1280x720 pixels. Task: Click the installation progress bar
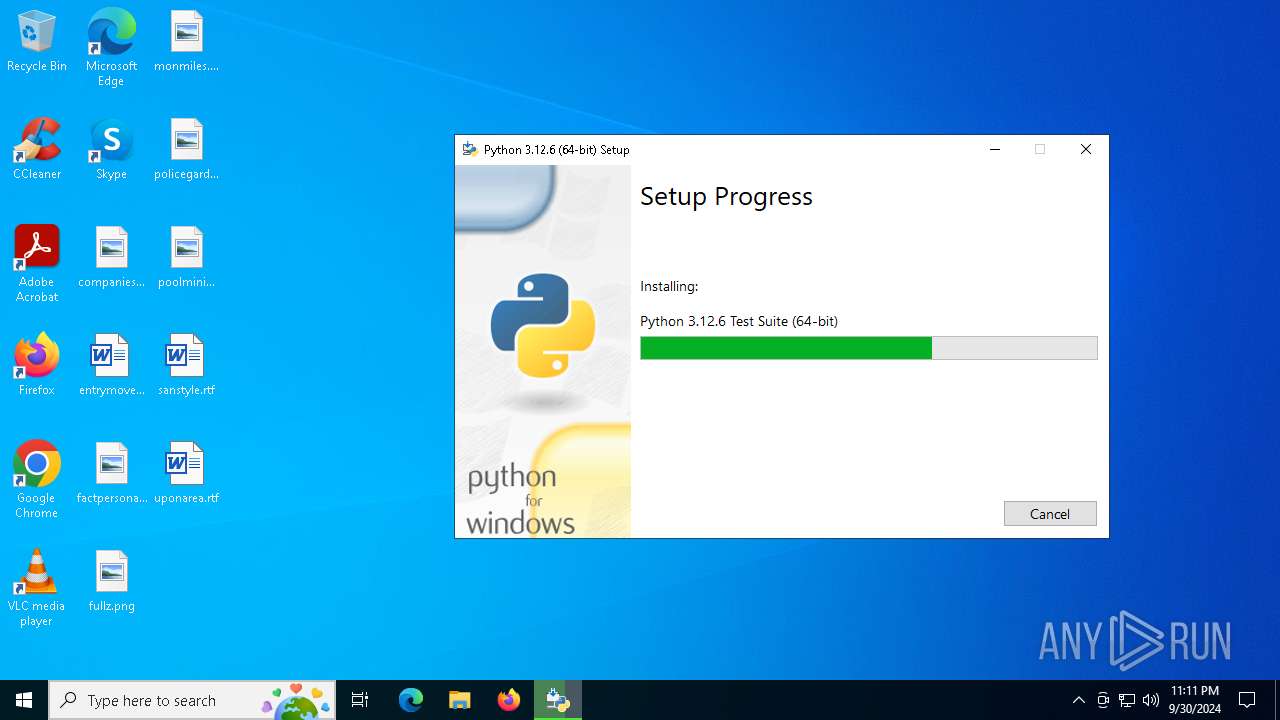pos(869,348)
